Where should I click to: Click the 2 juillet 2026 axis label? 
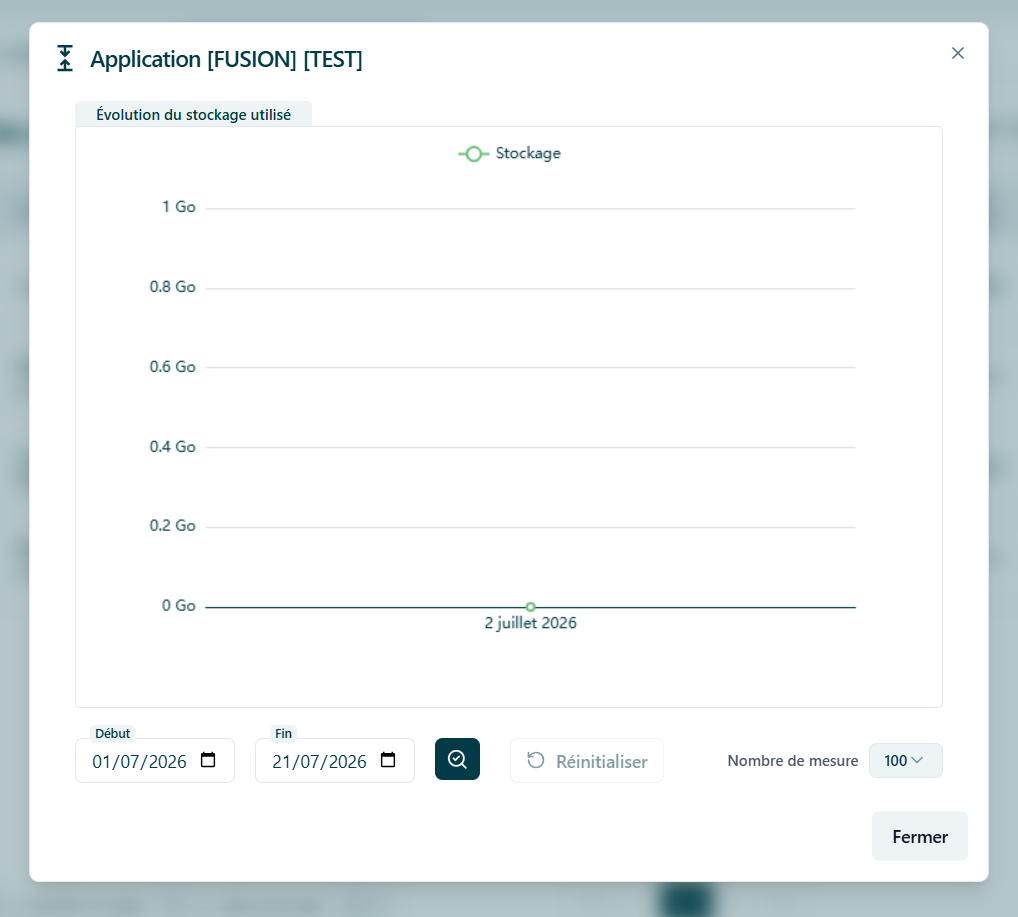530,623
